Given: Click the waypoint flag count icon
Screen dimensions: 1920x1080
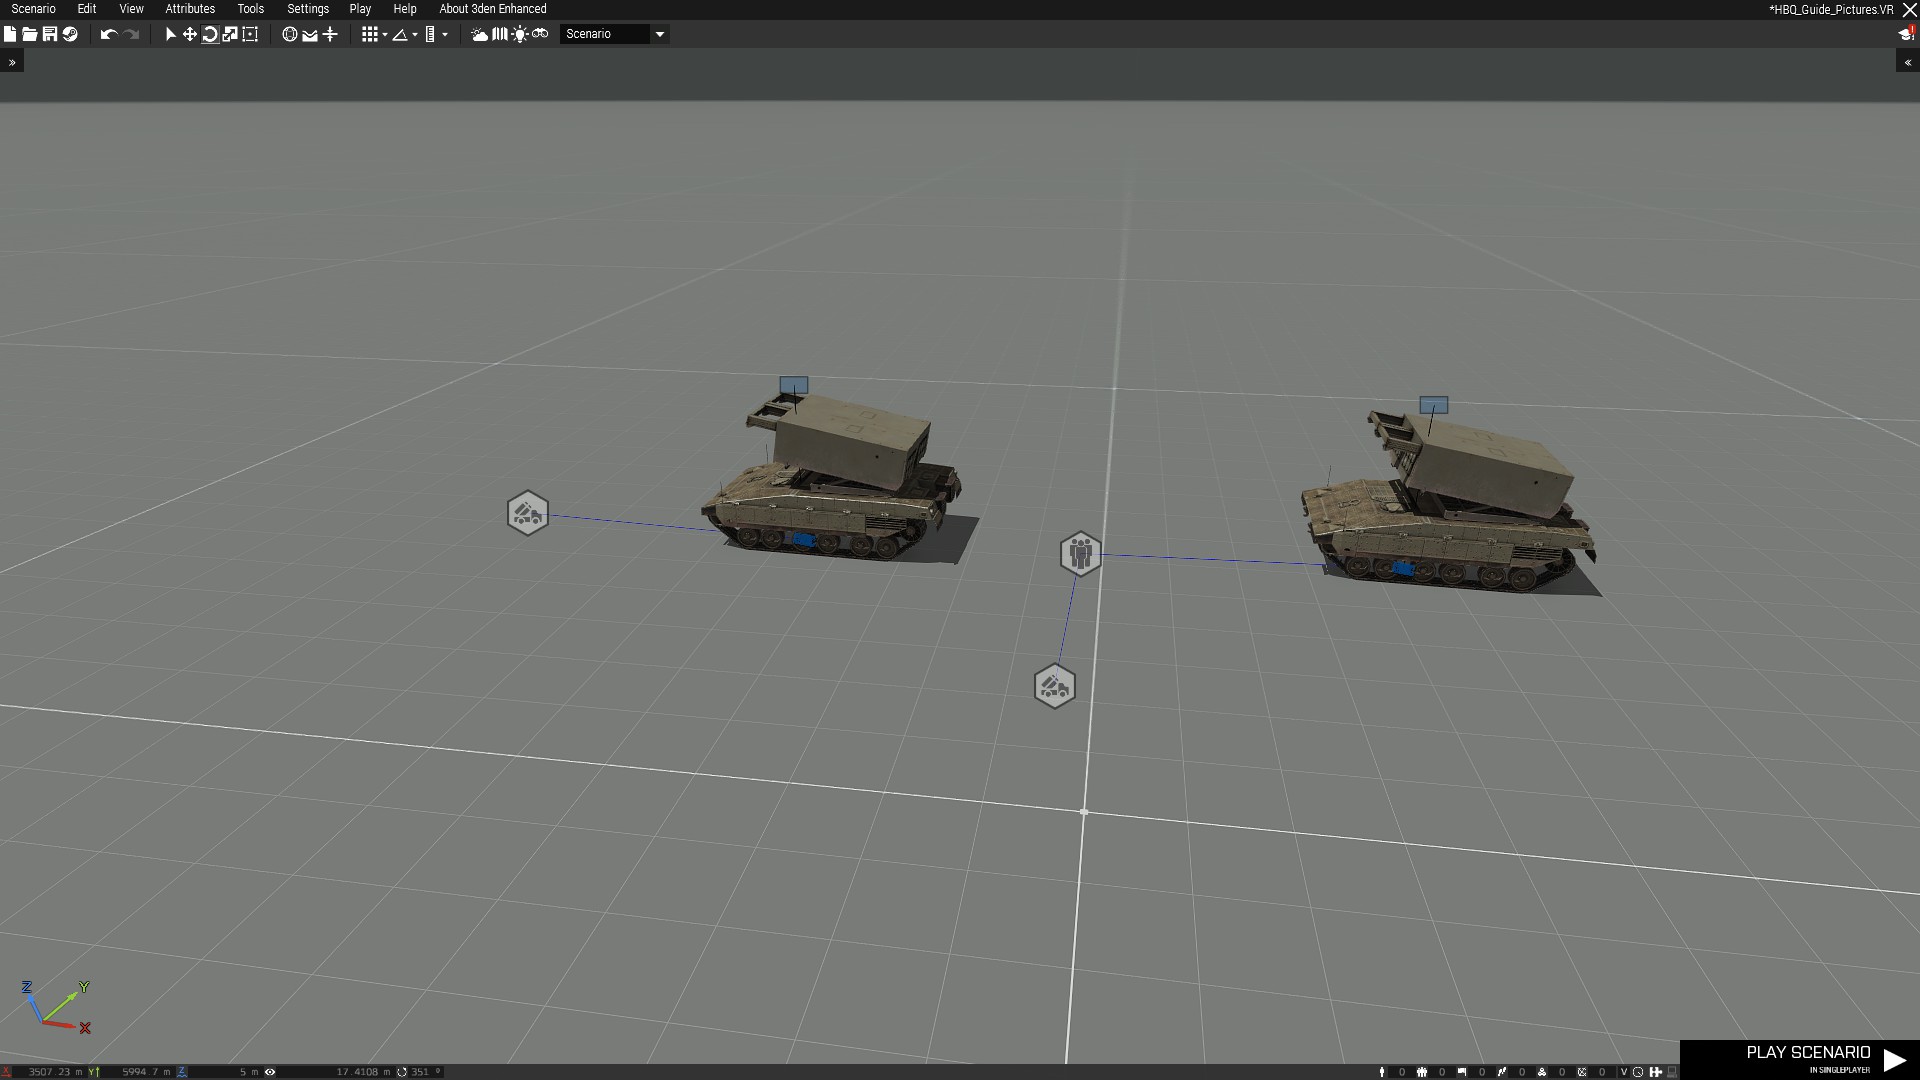Looking at the screenshot, I should tap(1462, 1072).
